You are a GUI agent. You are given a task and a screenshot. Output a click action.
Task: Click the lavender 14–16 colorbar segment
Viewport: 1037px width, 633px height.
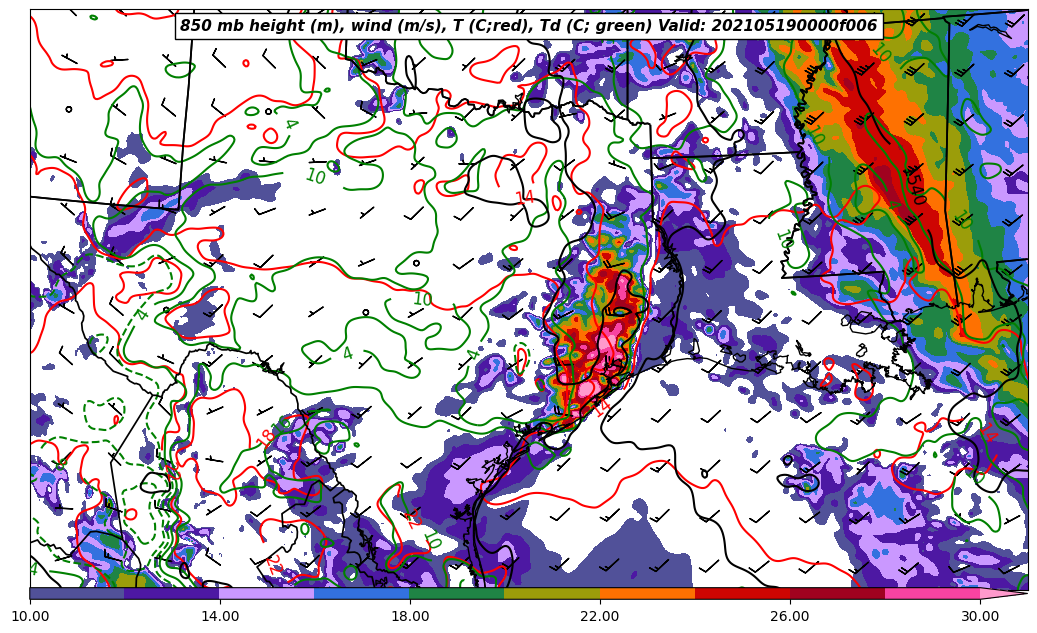point(266,594)
